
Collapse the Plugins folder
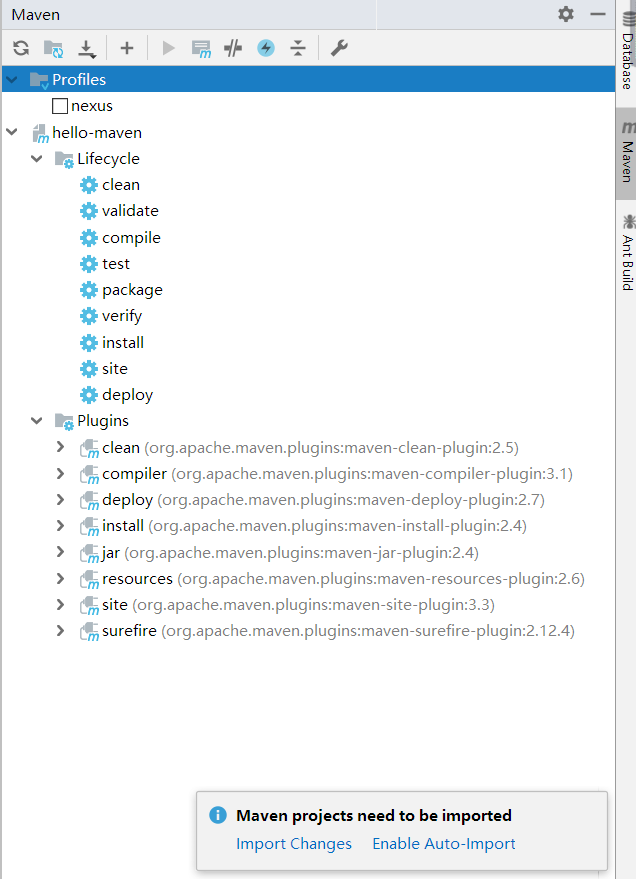click(x=37, y=420)
